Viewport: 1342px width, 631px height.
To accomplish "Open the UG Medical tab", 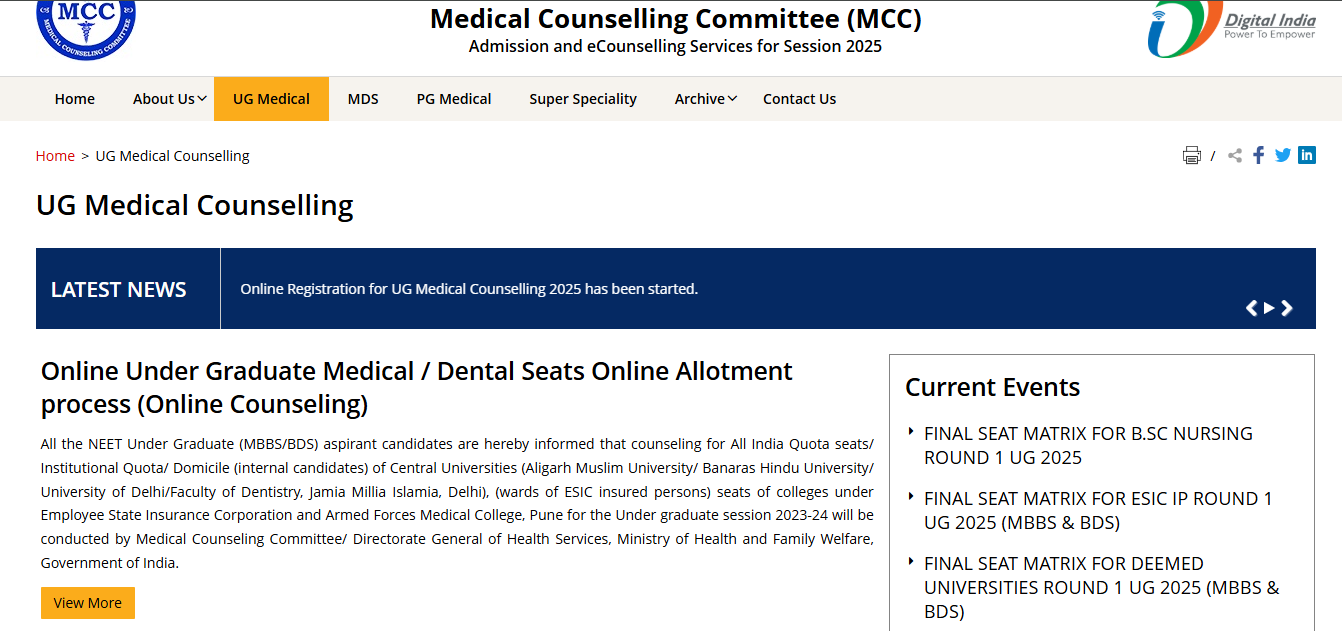I will (271, 99).
